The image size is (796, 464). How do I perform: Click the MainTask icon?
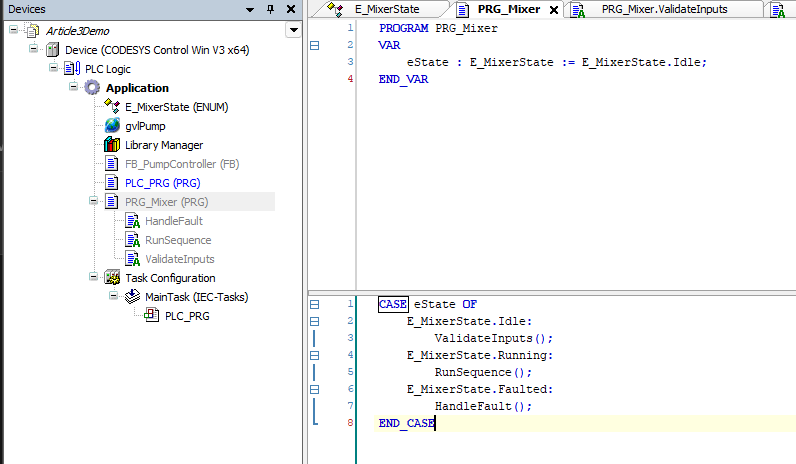pos(132,296)
